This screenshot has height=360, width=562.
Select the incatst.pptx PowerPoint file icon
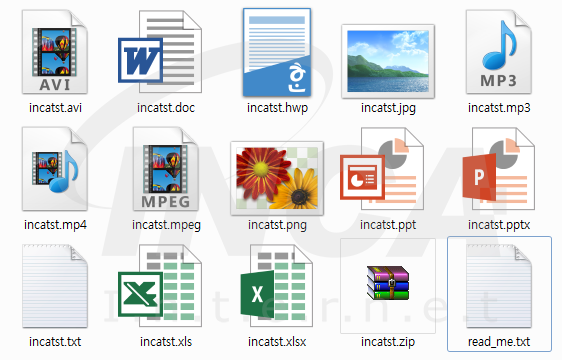tap(499, 169)
